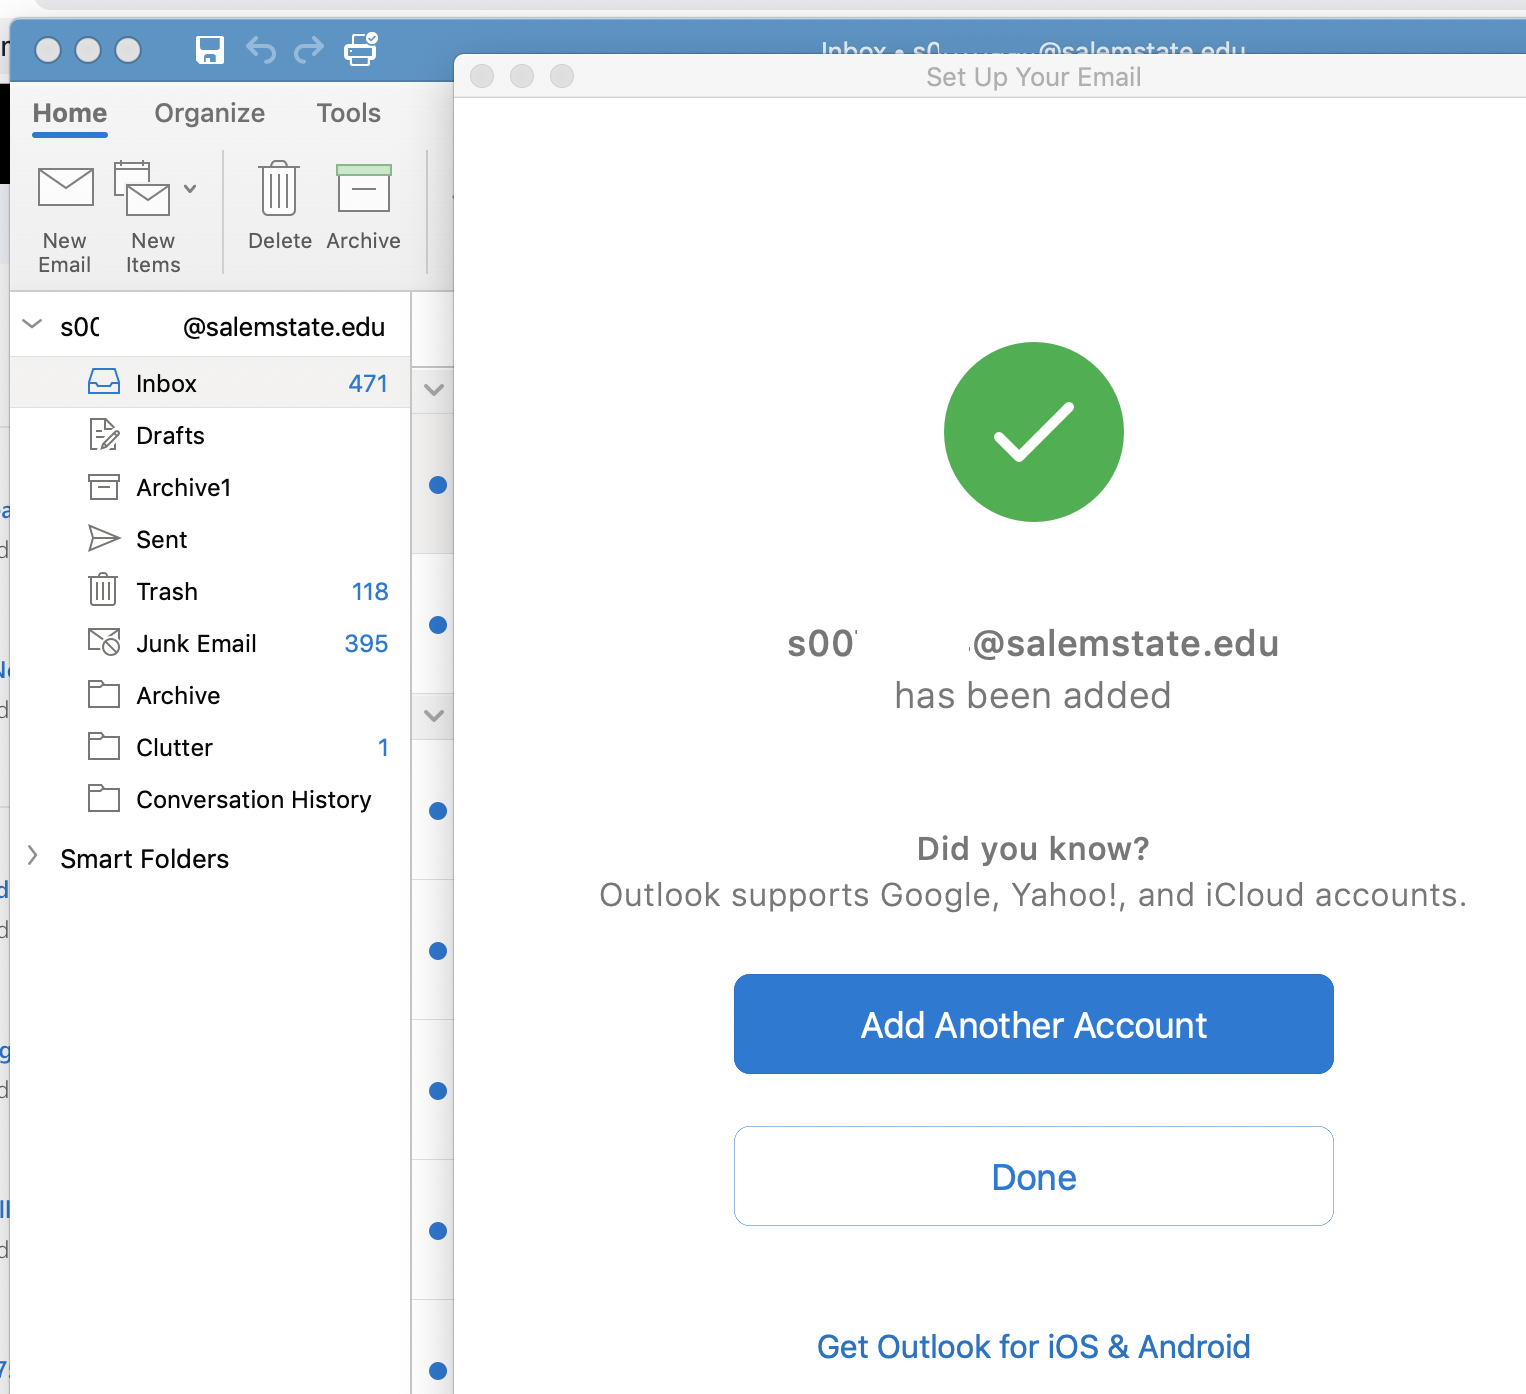
Task: Open the Sent folder
Action: [x=210, y=539]
